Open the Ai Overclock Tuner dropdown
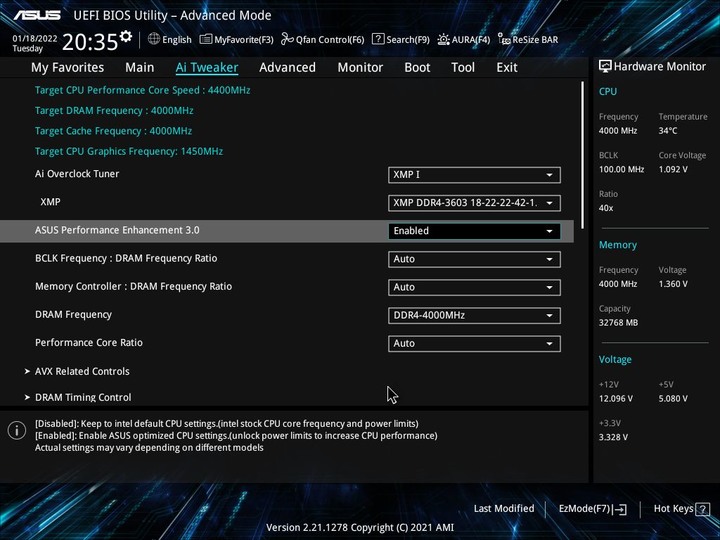 (x=474, y=175)
